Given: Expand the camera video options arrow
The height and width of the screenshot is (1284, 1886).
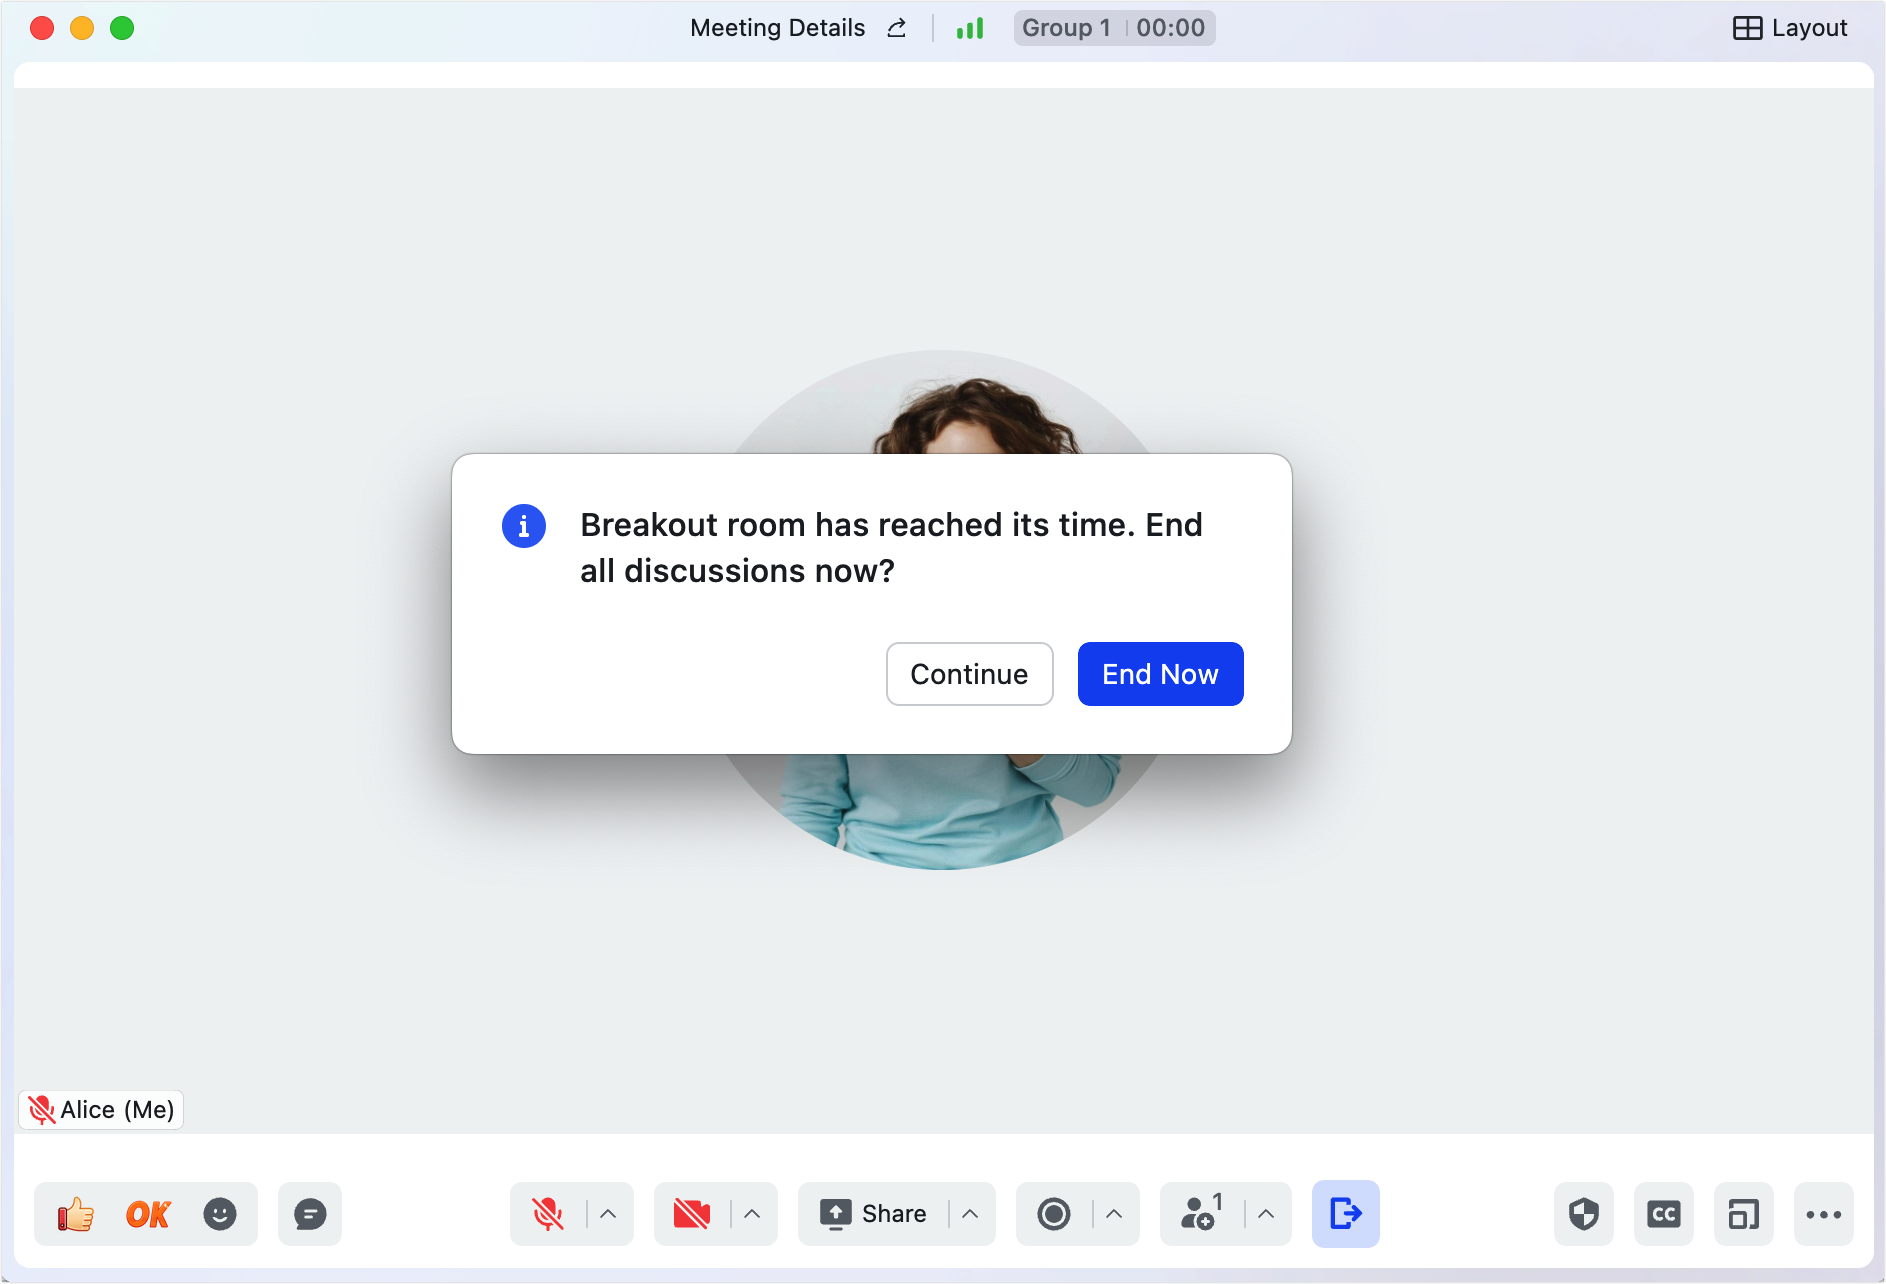Looking at the screenshot, I should pos(752,1215).
